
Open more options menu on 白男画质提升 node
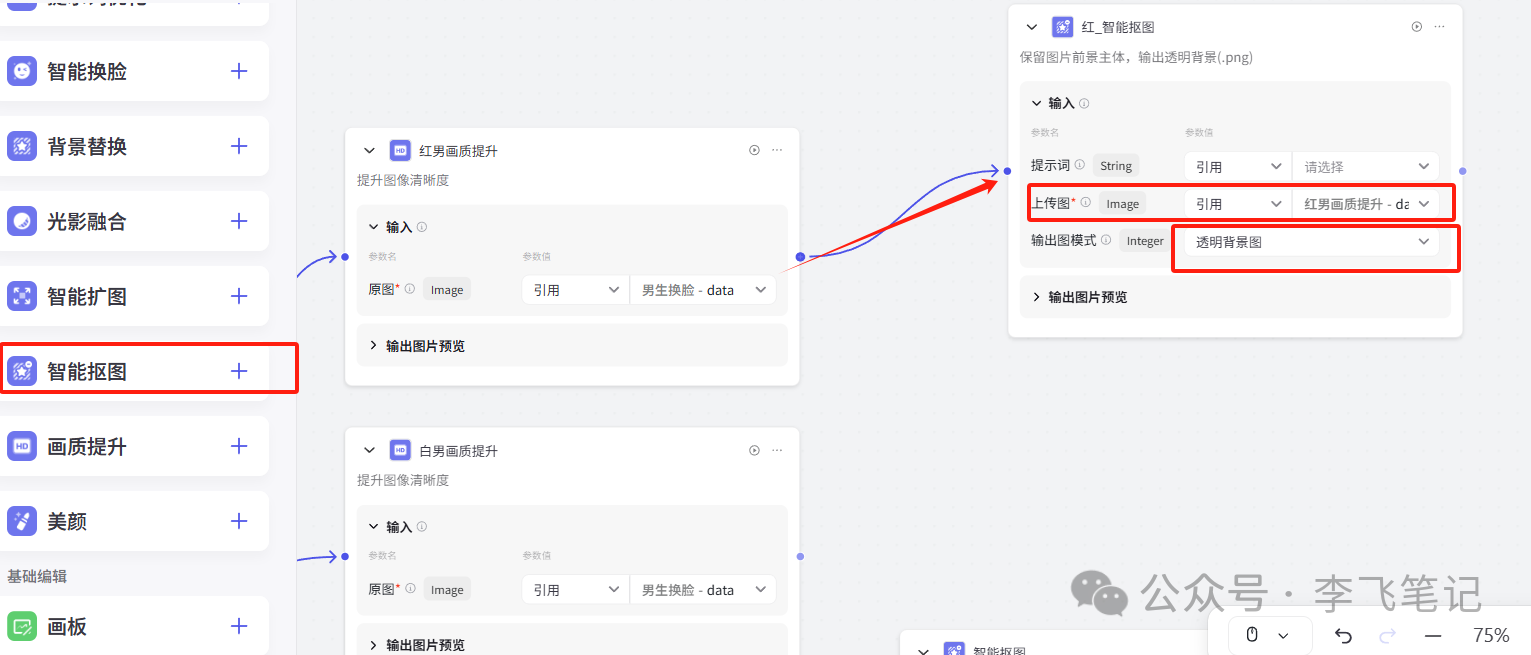777,450
